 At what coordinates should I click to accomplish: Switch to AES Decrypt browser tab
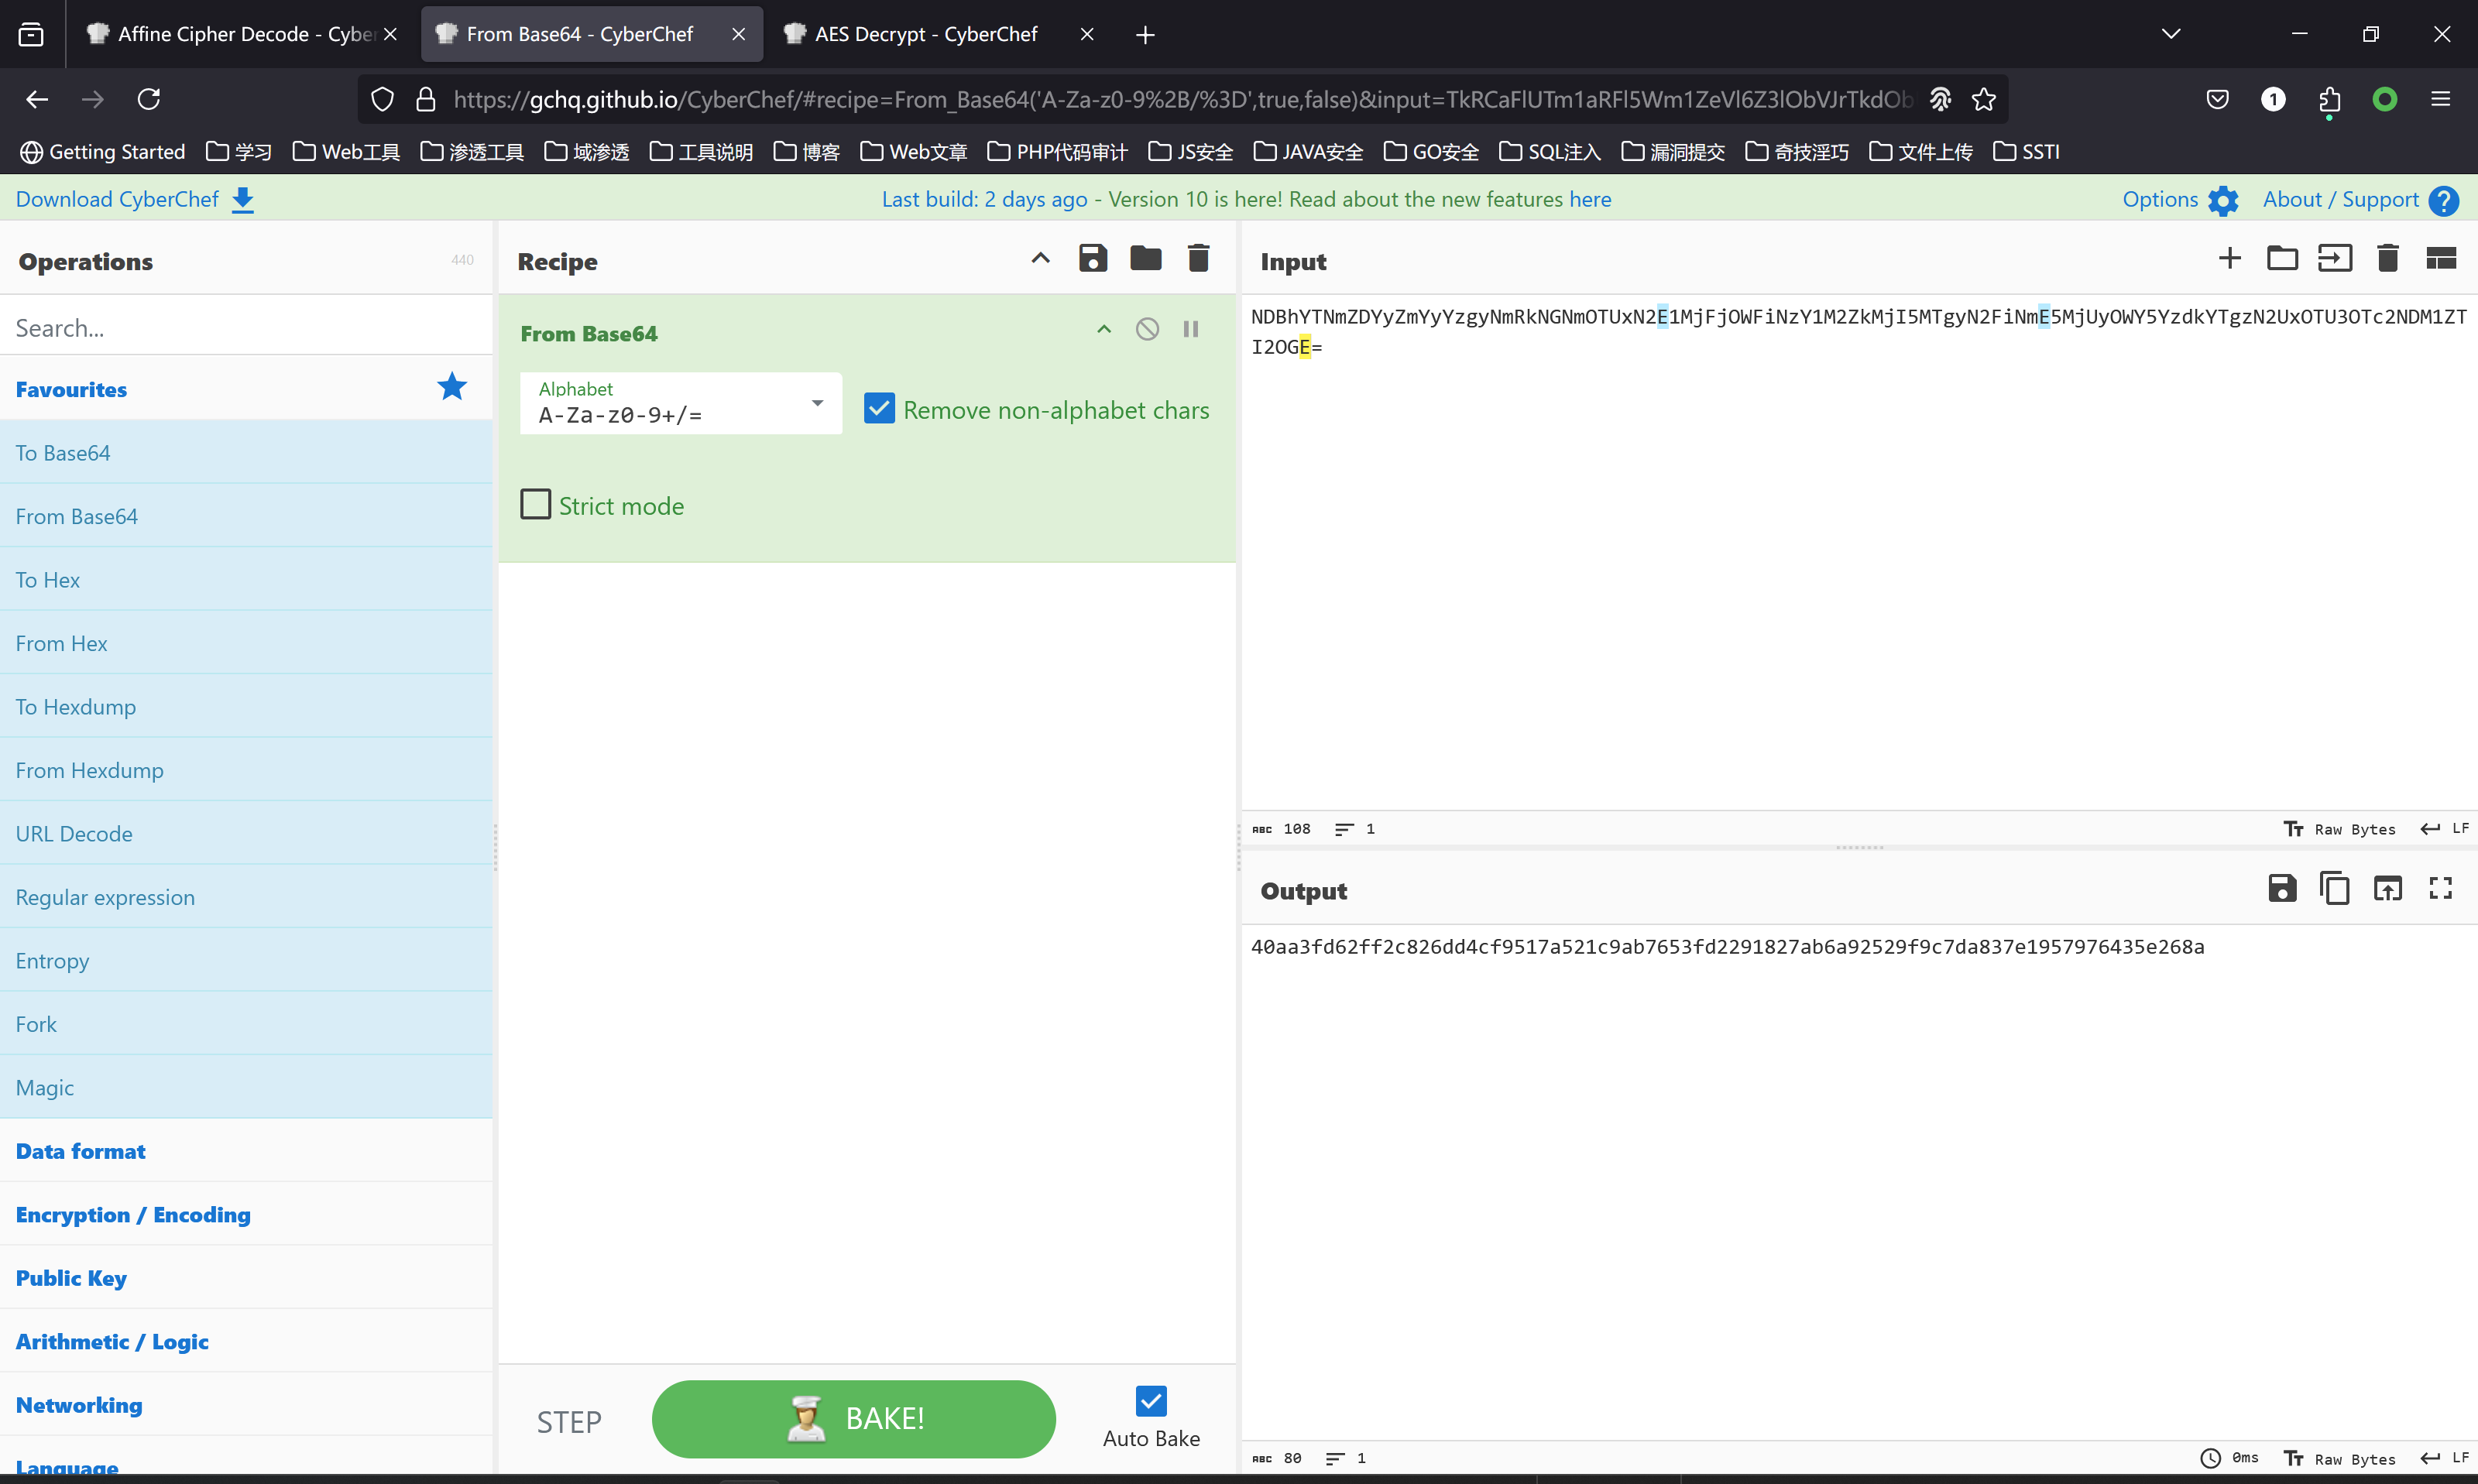point(925,34)
